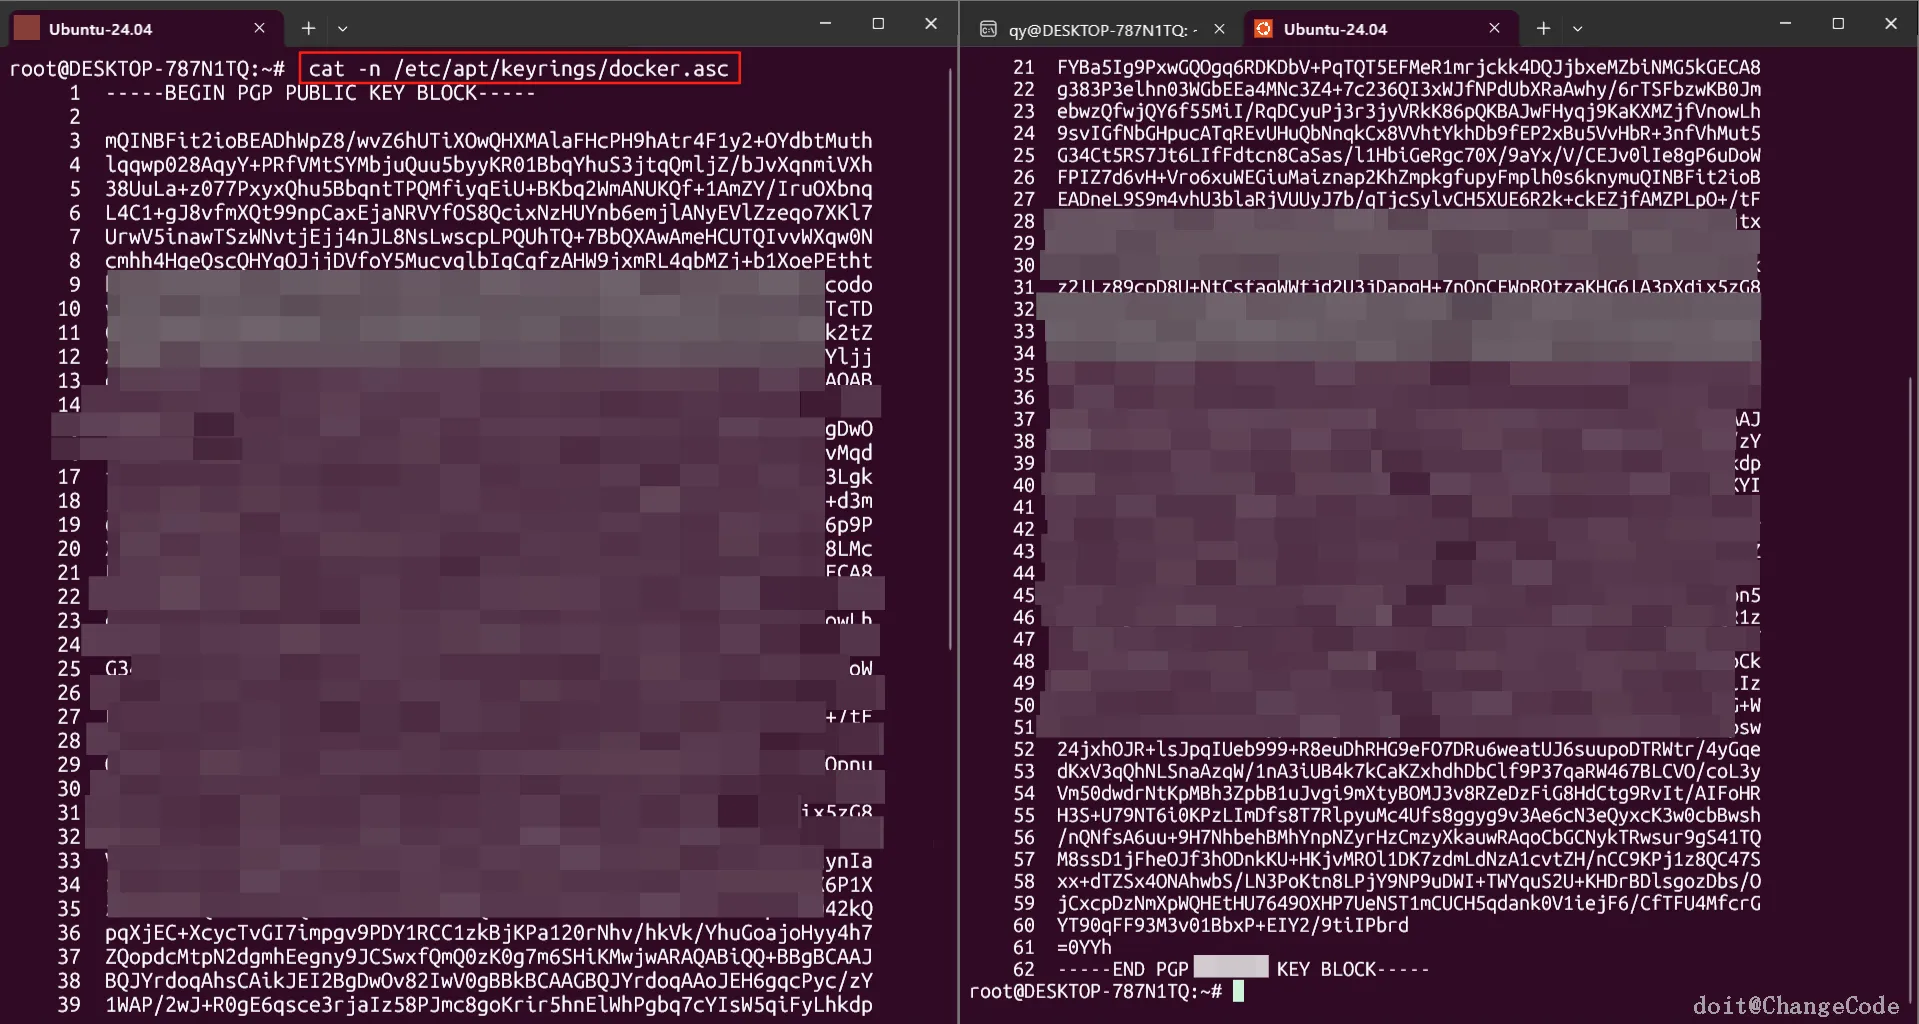Click the line starting with 'BQJYrdoqAhsCAikJEI2'
The height and width of the screenshot is (1024, 1919).
[488, 981]
